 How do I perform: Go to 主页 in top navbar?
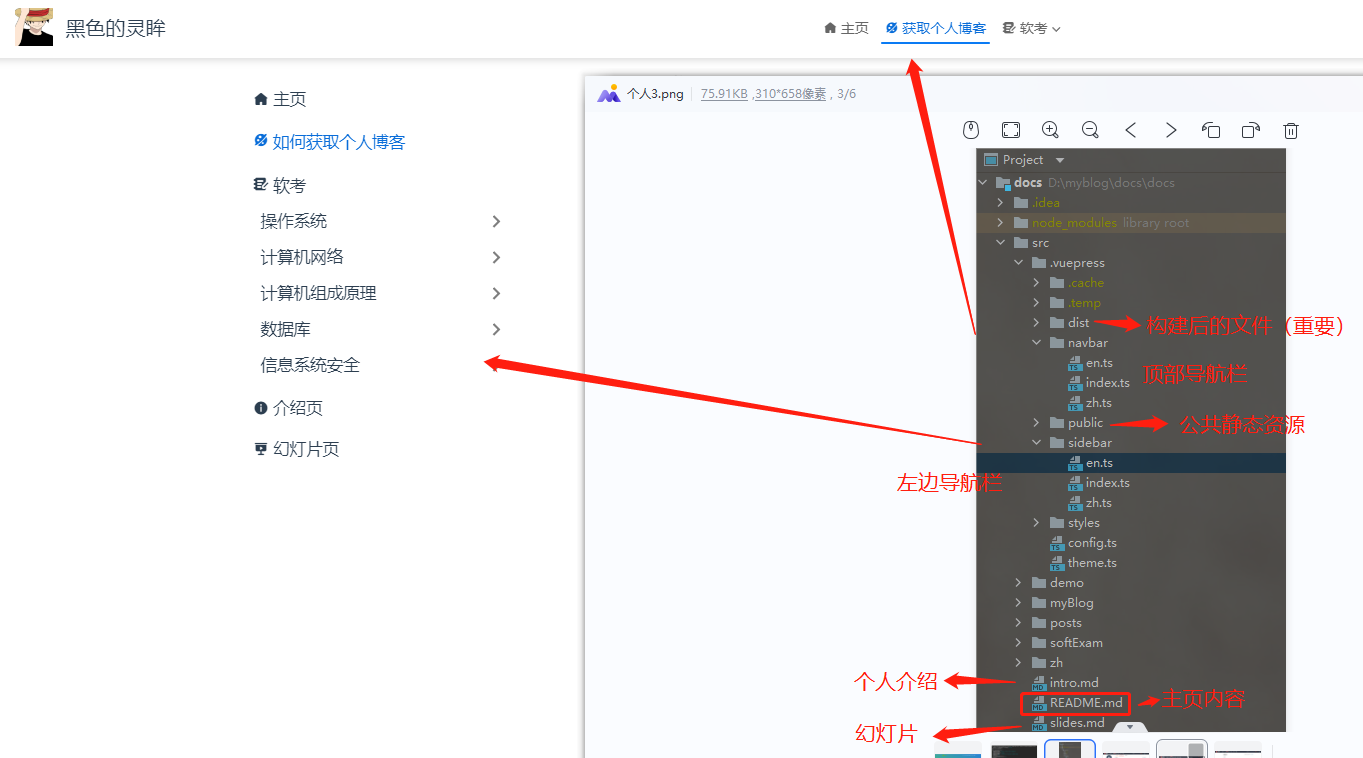[846, 28]
